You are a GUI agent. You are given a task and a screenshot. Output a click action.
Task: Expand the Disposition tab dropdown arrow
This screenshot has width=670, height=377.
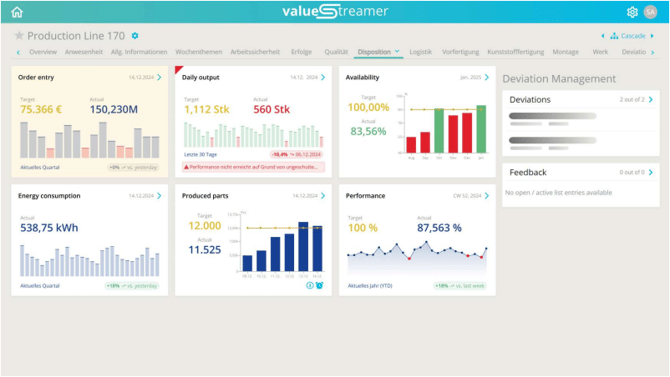pos(397,51)
